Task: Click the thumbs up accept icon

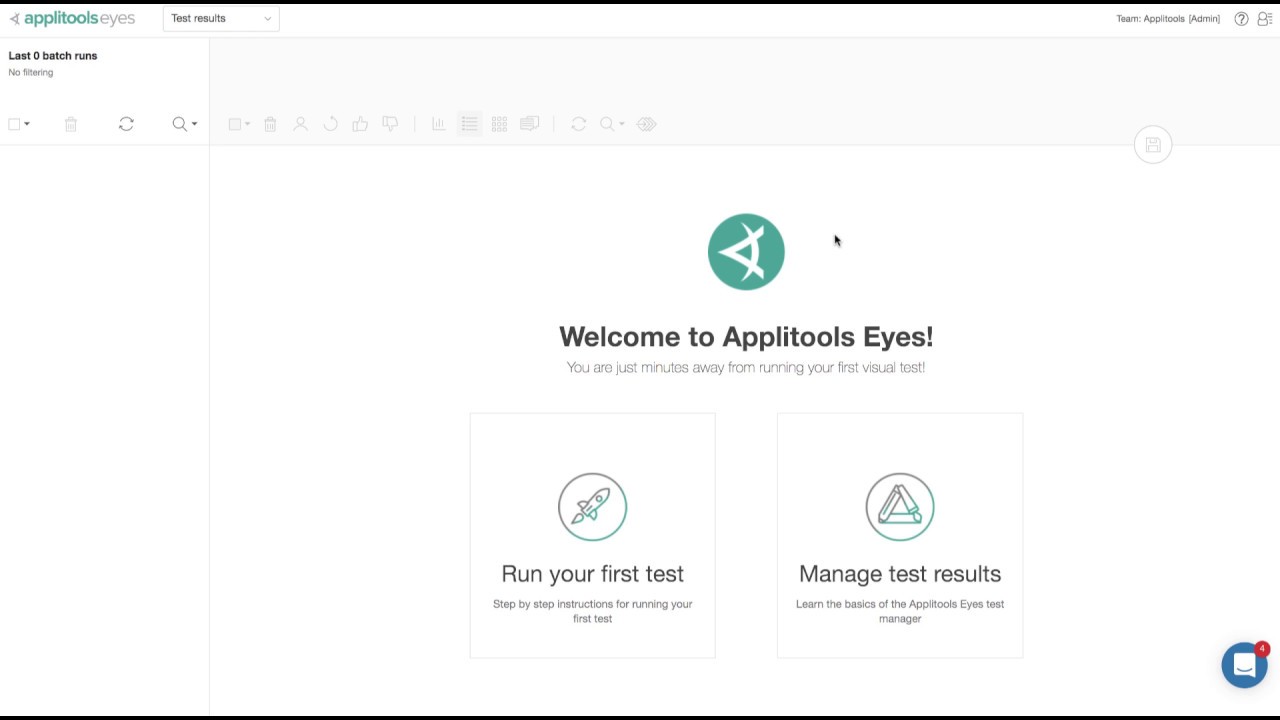Action: click(x=360, y=124)
